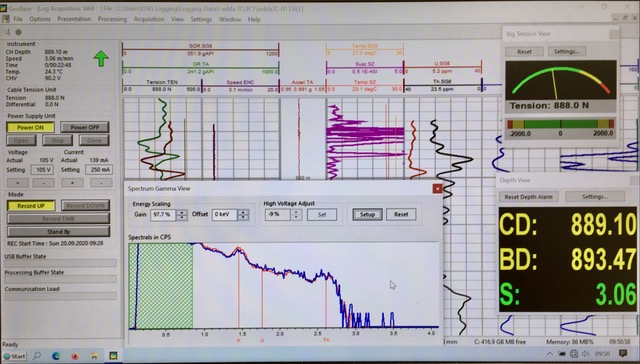Open the Acquisition menu
640x364 pixels.
149,19
